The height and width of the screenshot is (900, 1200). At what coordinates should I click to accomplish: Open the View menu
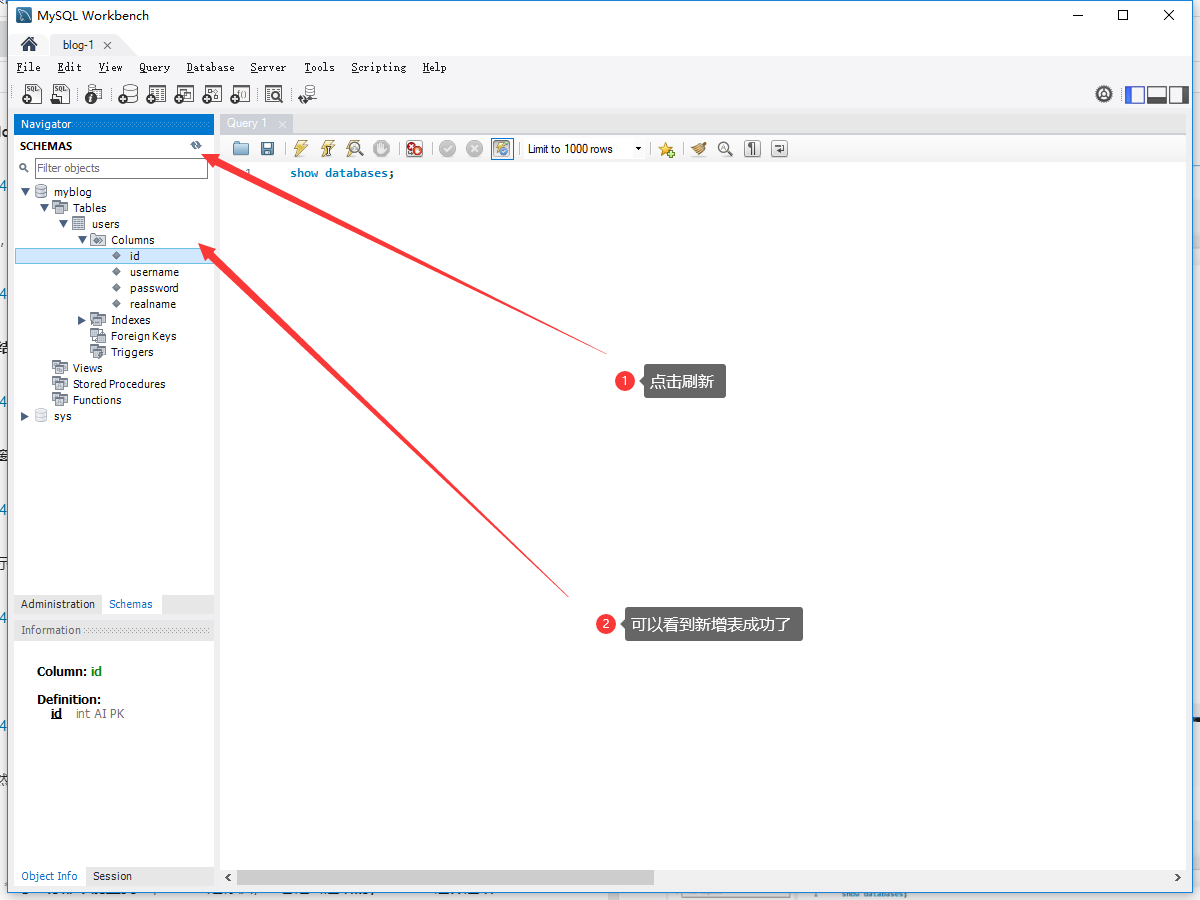(111, 67)
